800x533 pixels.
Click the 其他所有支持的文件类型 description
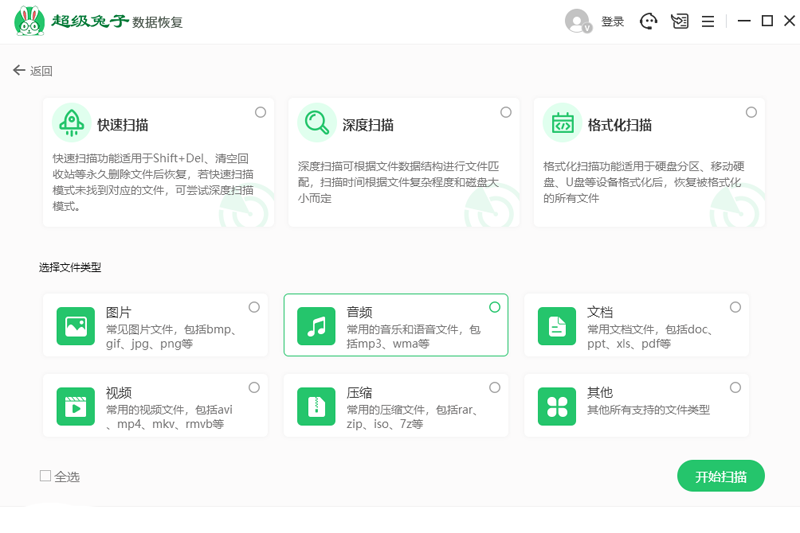(648, 410)
